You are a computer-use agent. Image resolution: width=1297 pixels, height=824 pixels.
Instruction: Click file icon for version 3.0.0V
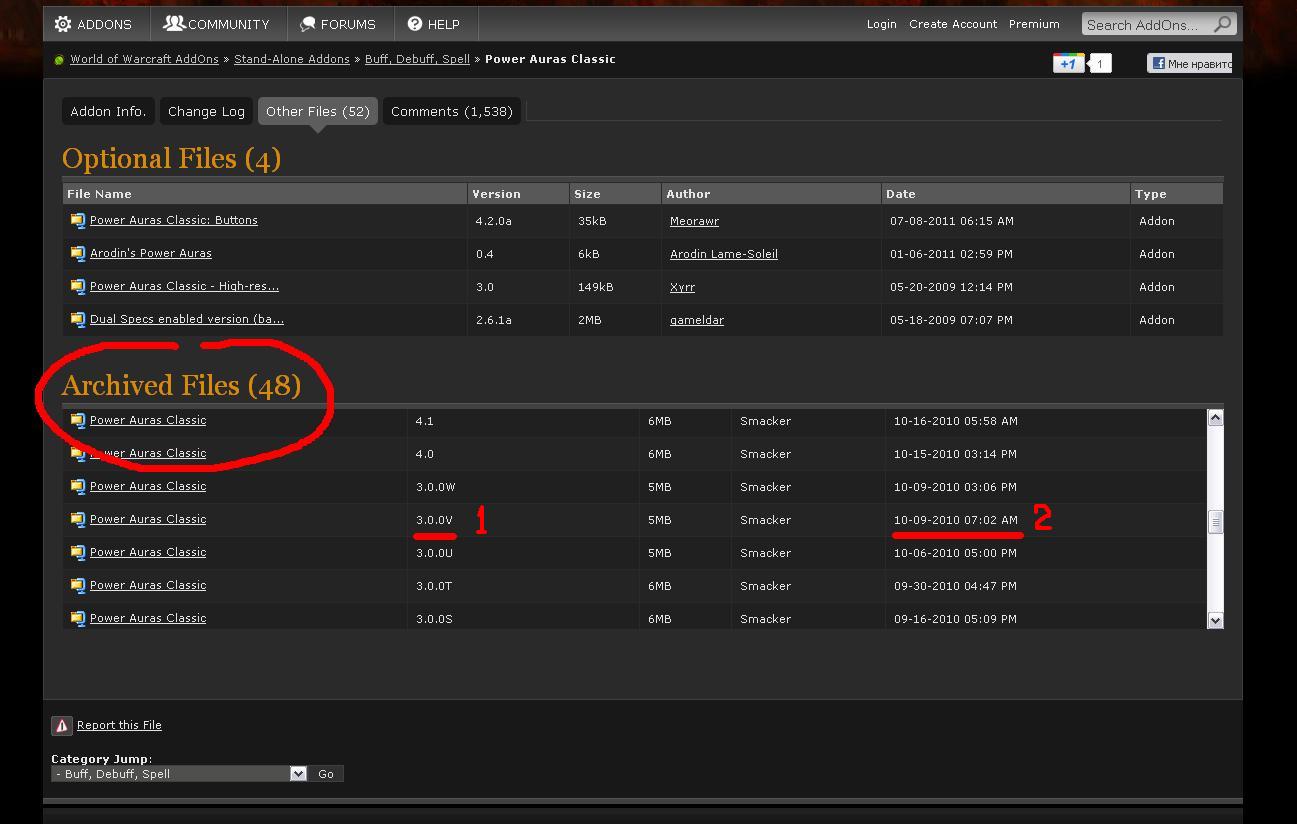77,520
